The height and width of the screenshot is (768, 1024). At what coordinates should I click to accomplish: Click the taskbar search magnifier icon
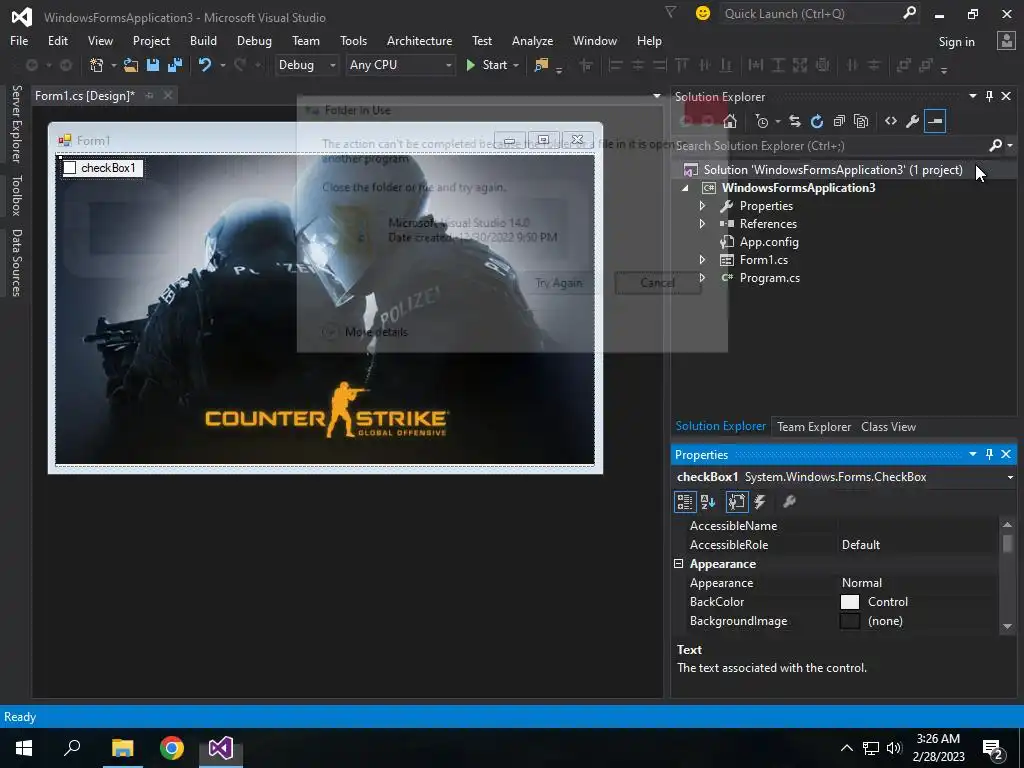click(x=72, y=748)
